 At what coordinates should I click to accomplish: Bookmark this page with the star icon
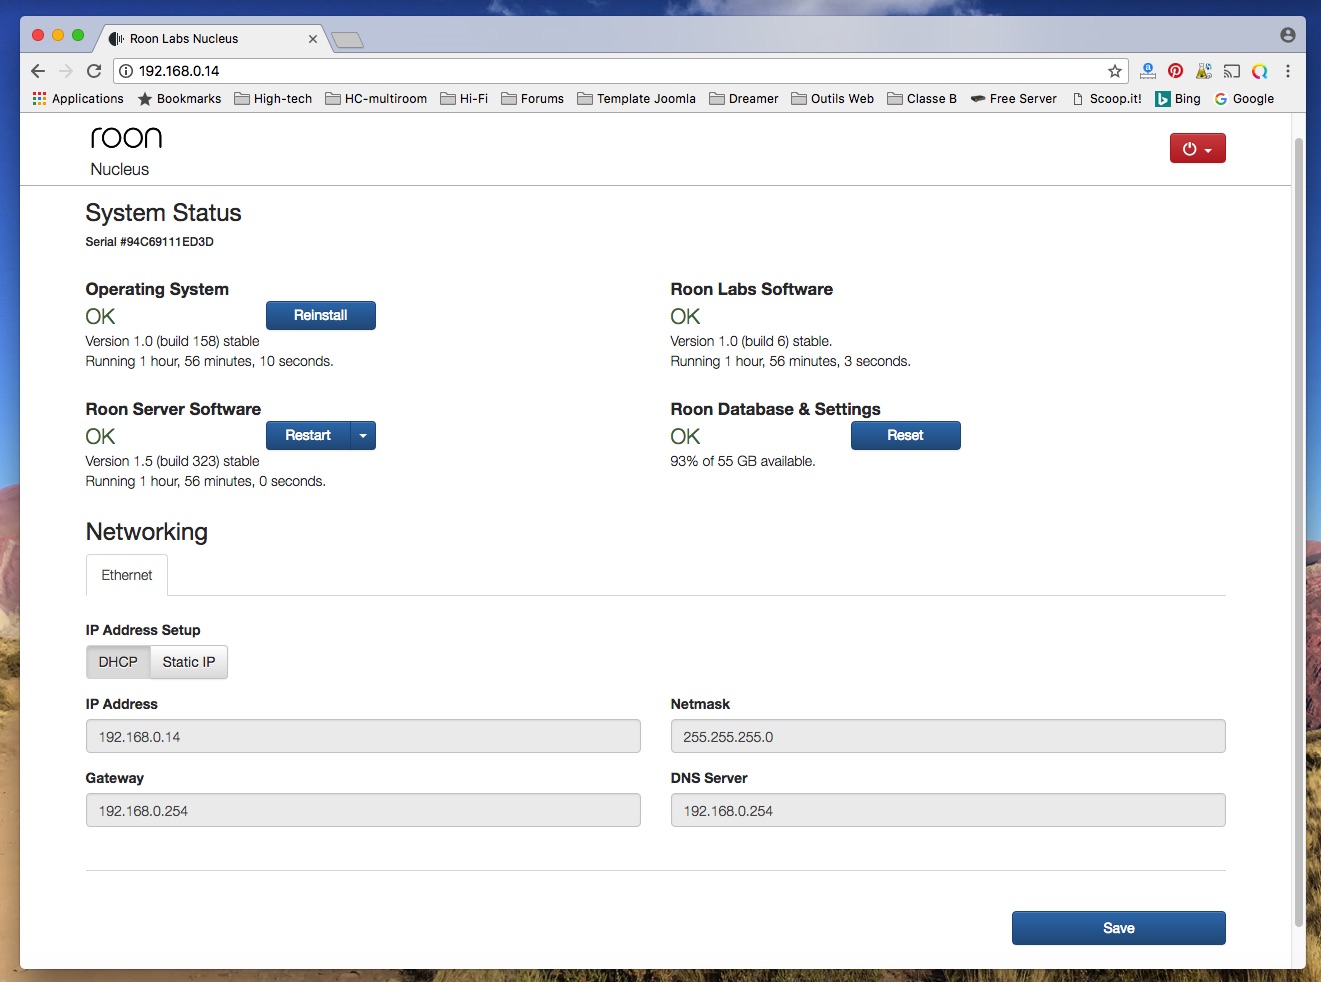pos(1115,71)
